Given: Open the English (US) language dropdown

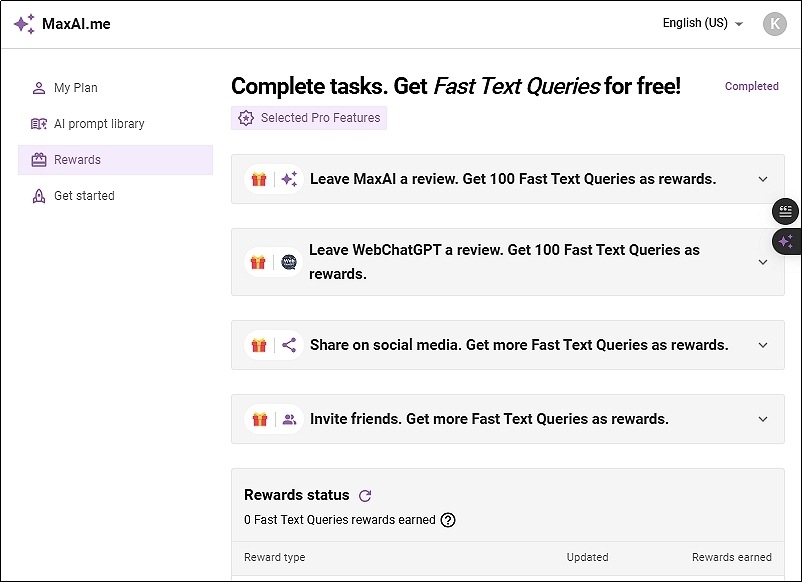Looking at the screenshot, I should pyautogui.click(x=703, y=23).
